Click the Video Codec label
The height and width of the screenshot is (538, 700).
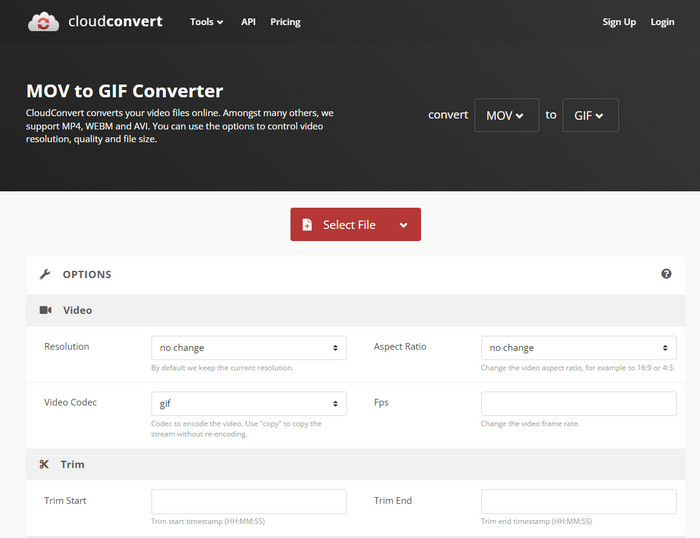(70, 402)
